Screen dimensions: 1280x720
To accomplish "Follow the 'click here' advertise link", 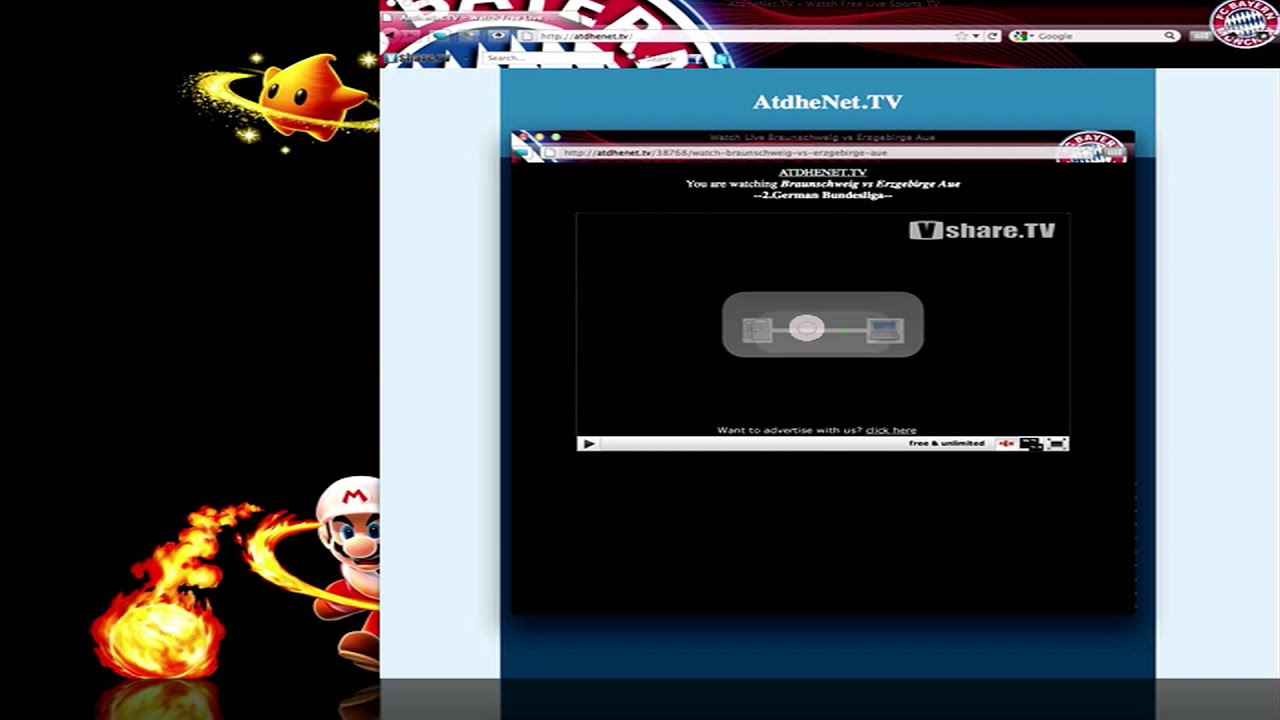I will [891, 430].
